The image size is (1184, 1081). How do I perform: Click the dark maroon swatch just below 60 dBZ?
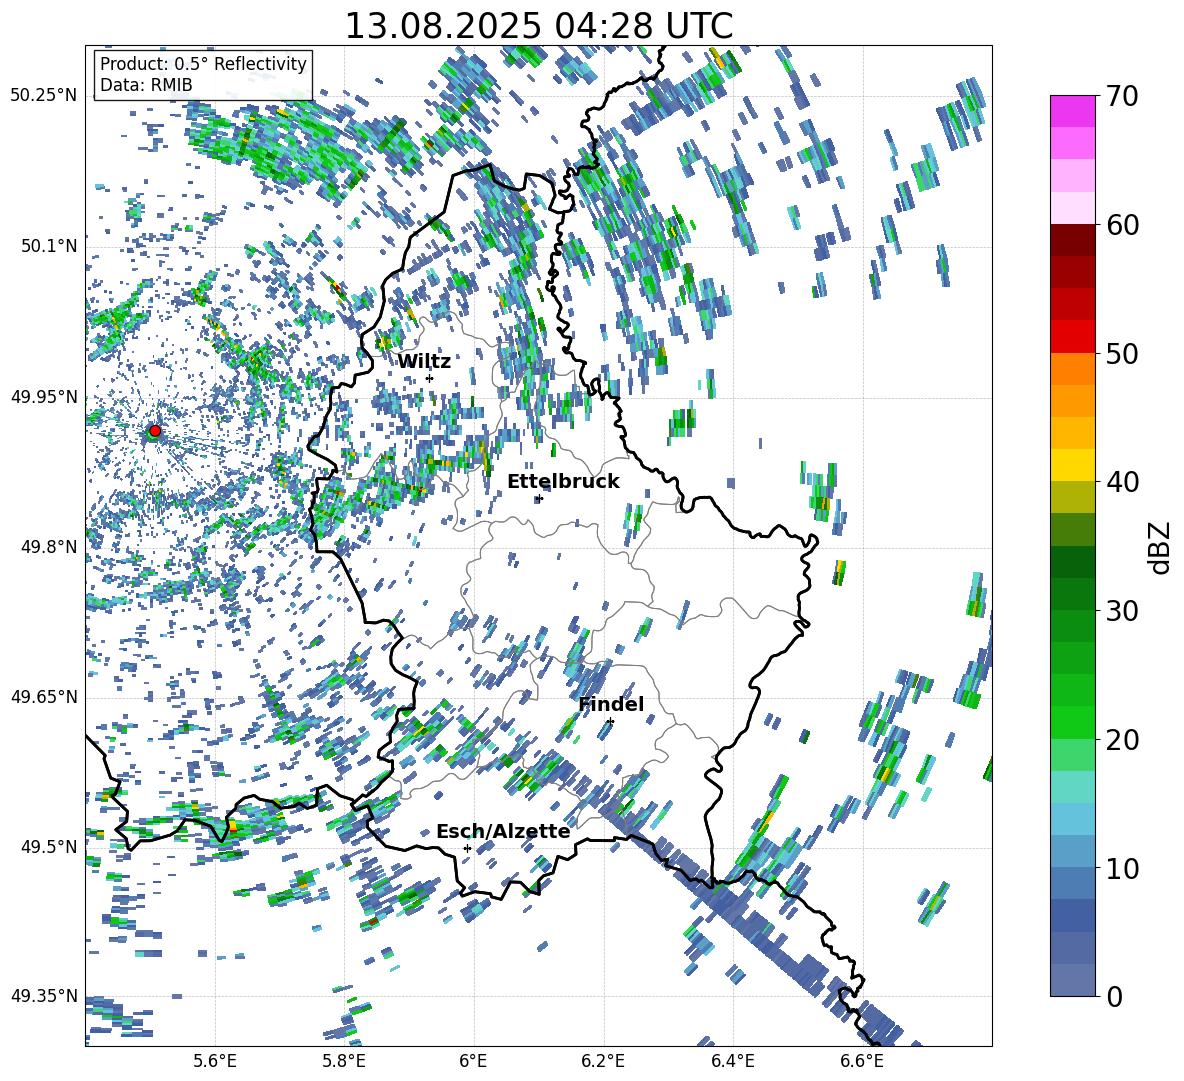click(x=1072, y=240)
